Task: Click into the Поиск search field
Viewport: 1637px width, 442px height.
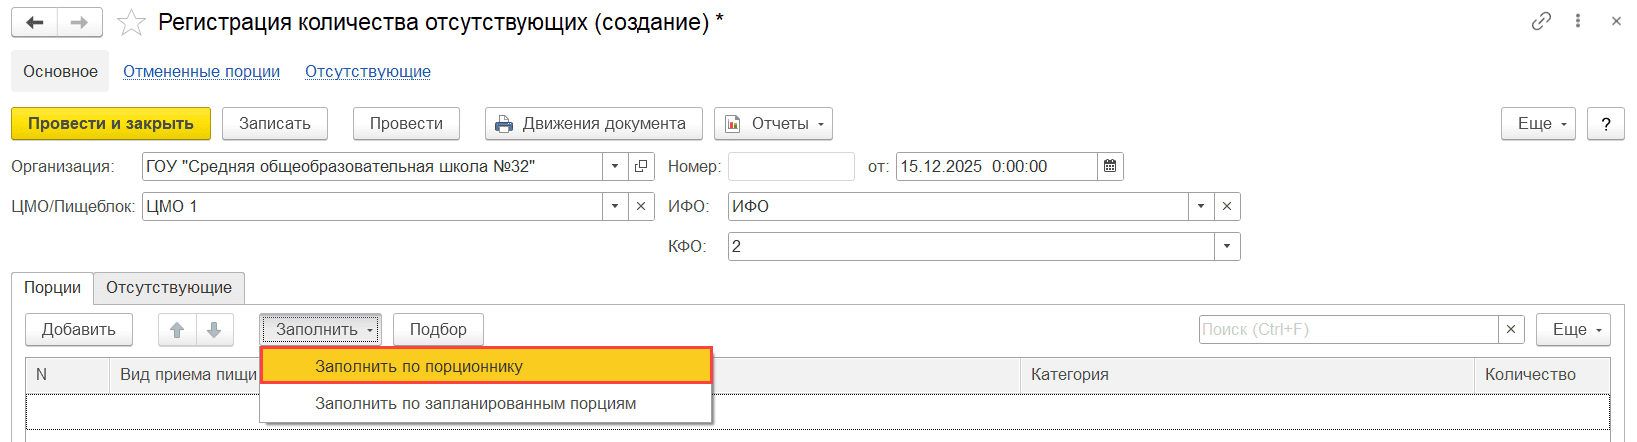Action: [1348, 329]
